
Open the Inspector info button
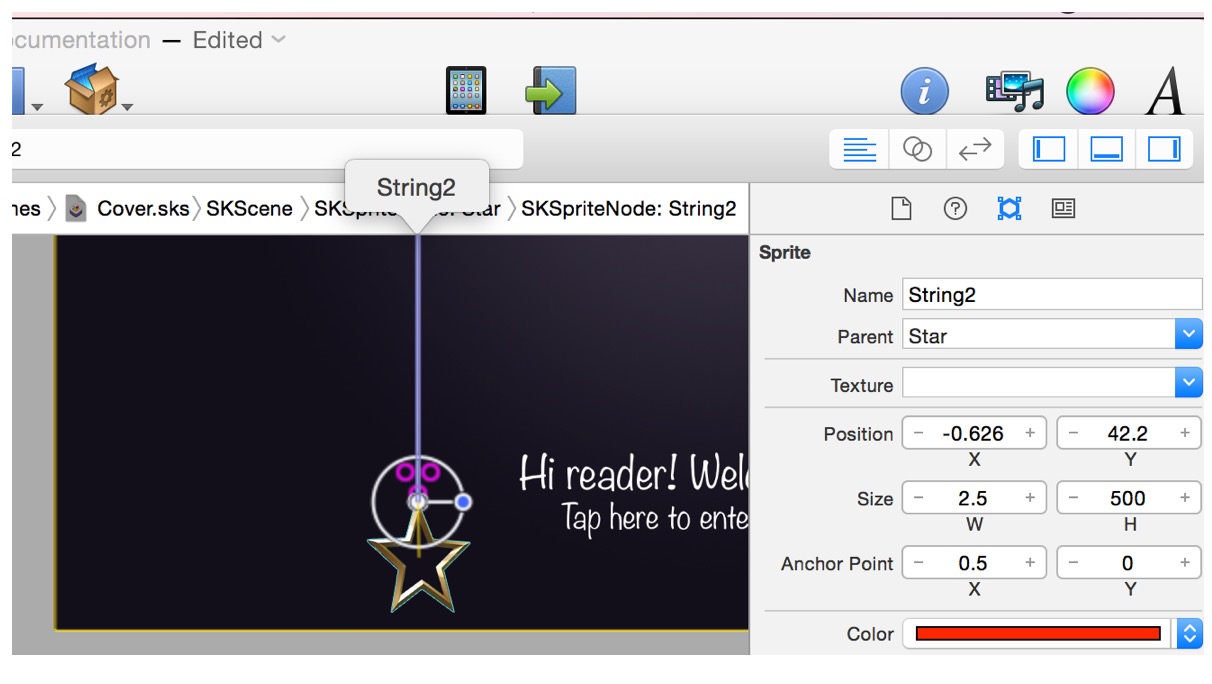[x=925, y=92]
